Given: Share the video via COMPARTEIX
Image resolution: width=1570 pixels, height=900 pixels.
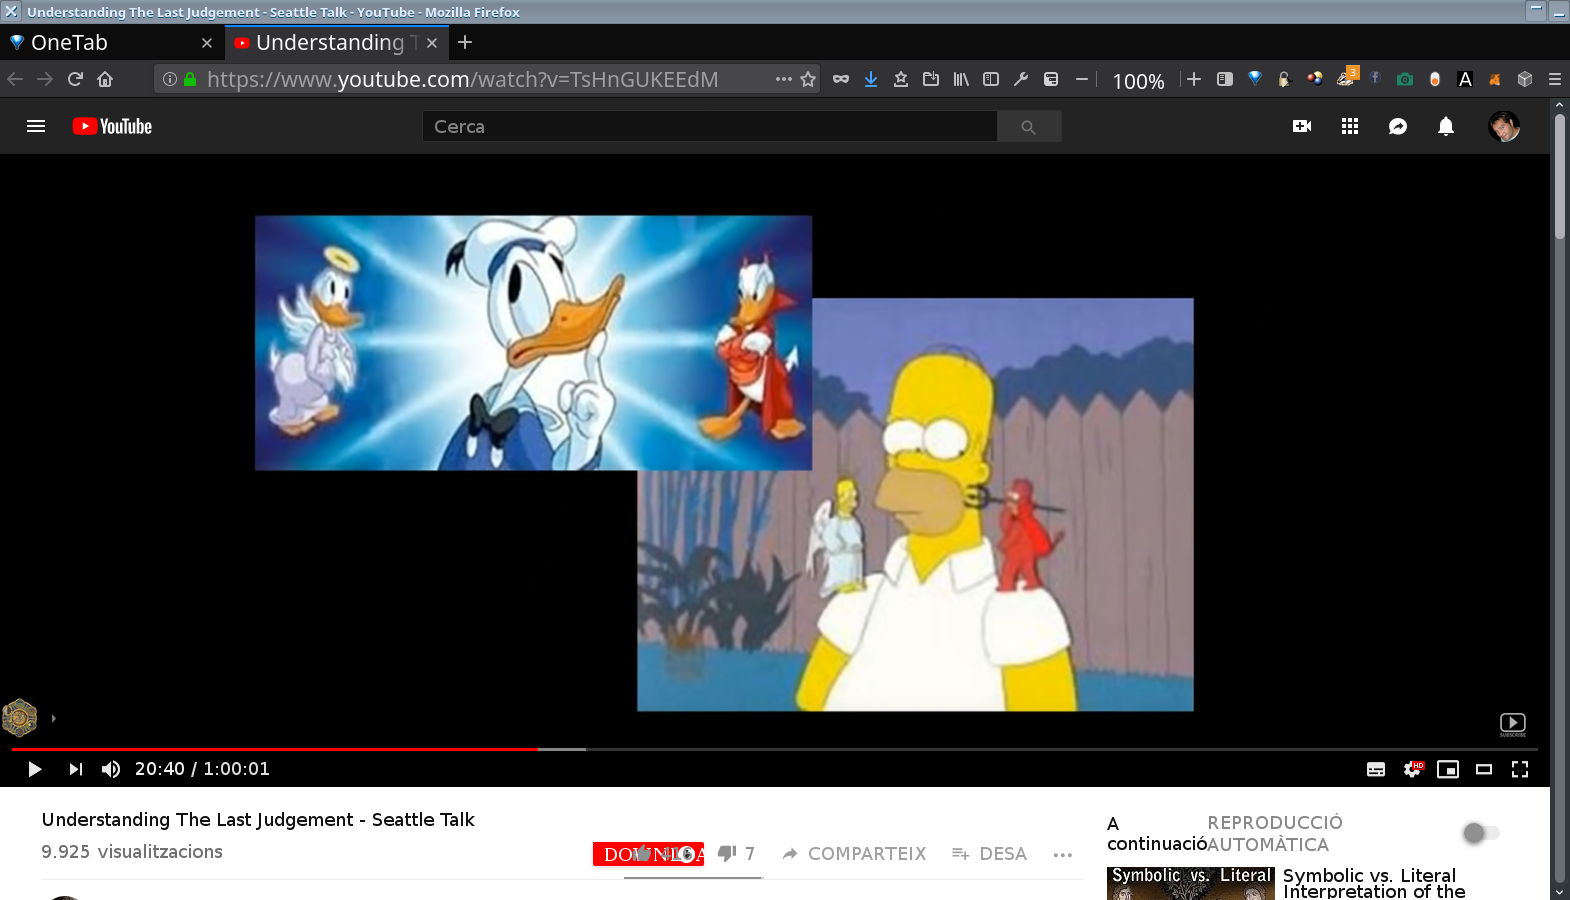Looking at the screenshot, I should tap(855, 853).
